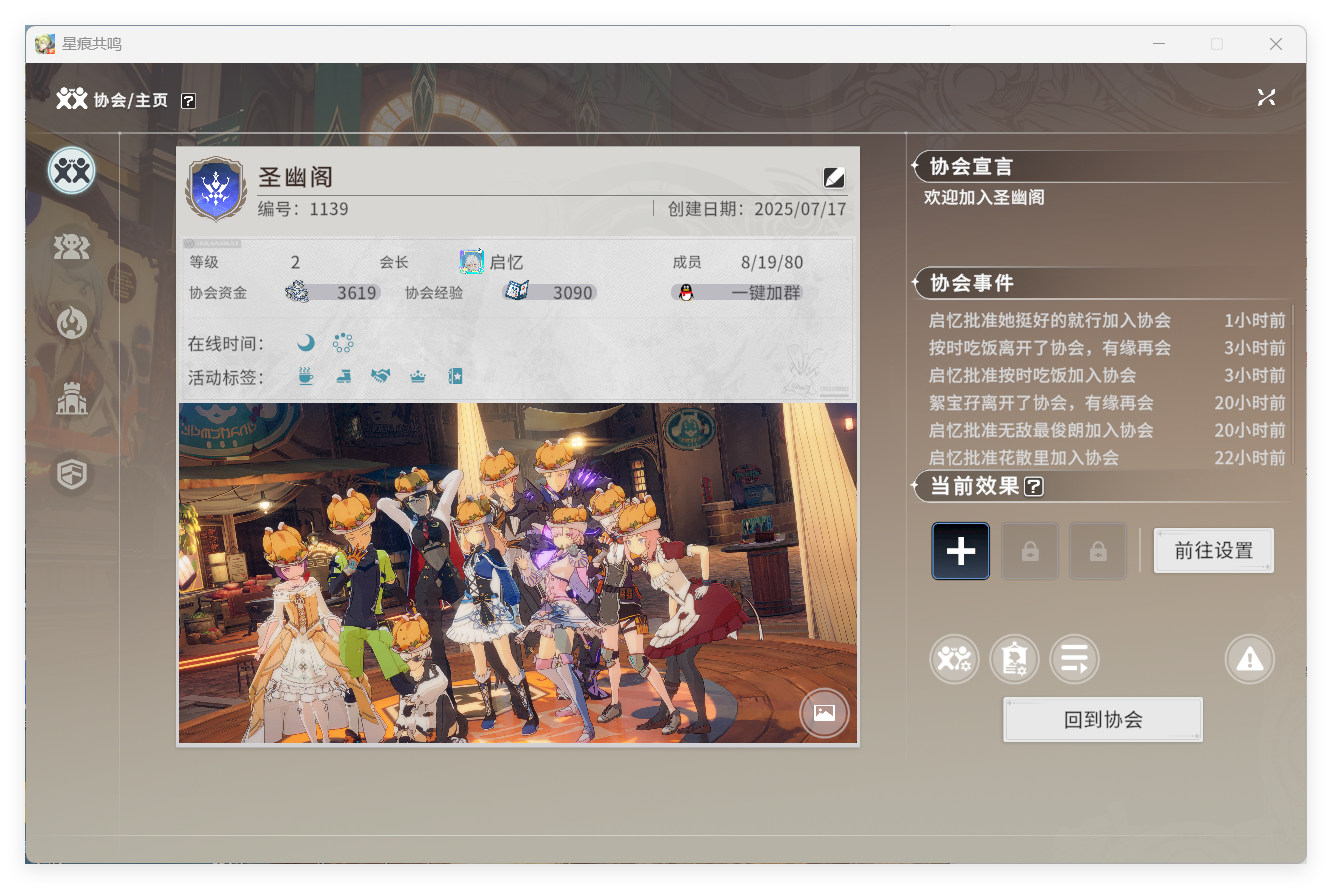Click the crown activity tag
Viewport: 1332px width, 889px height.
point(418,376)
